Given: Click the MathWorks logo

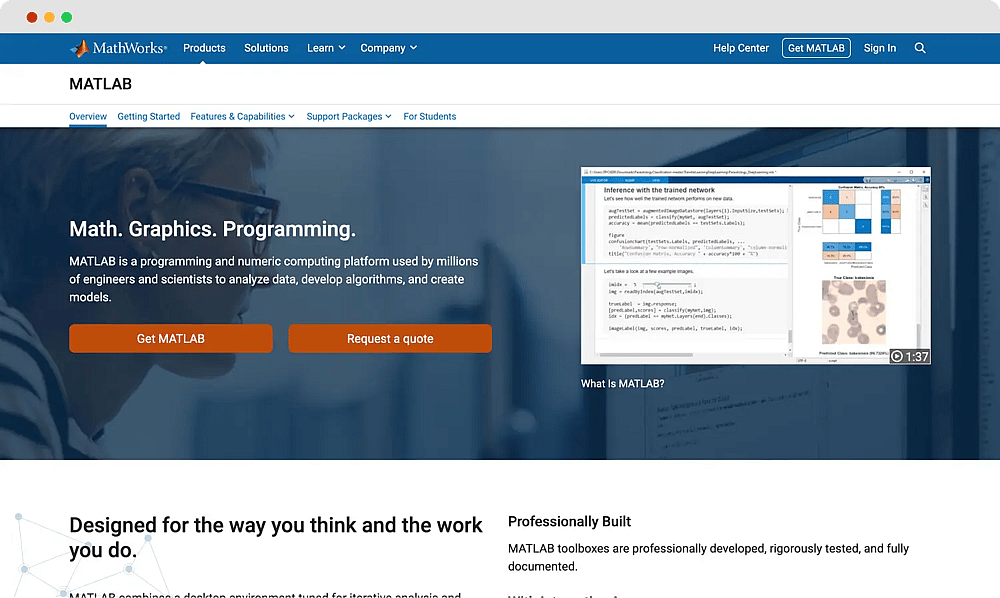Looking at the screenshot, I should [x=118, y=48].
